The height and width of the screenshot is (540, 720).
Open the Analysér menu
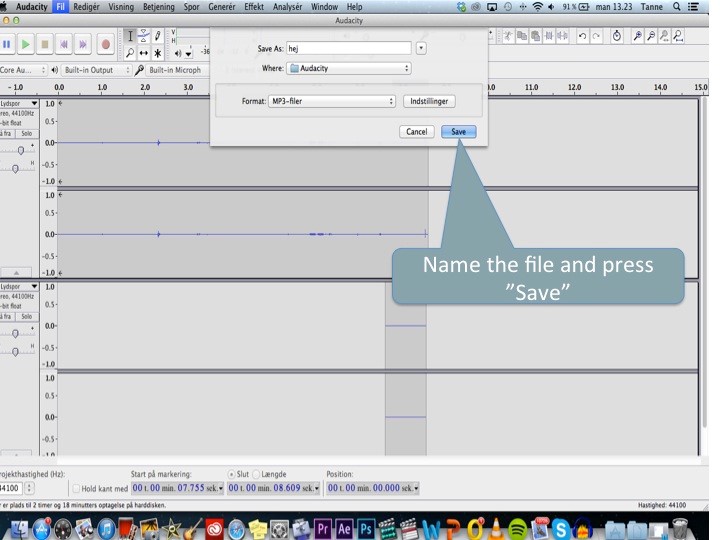(287, 7)
